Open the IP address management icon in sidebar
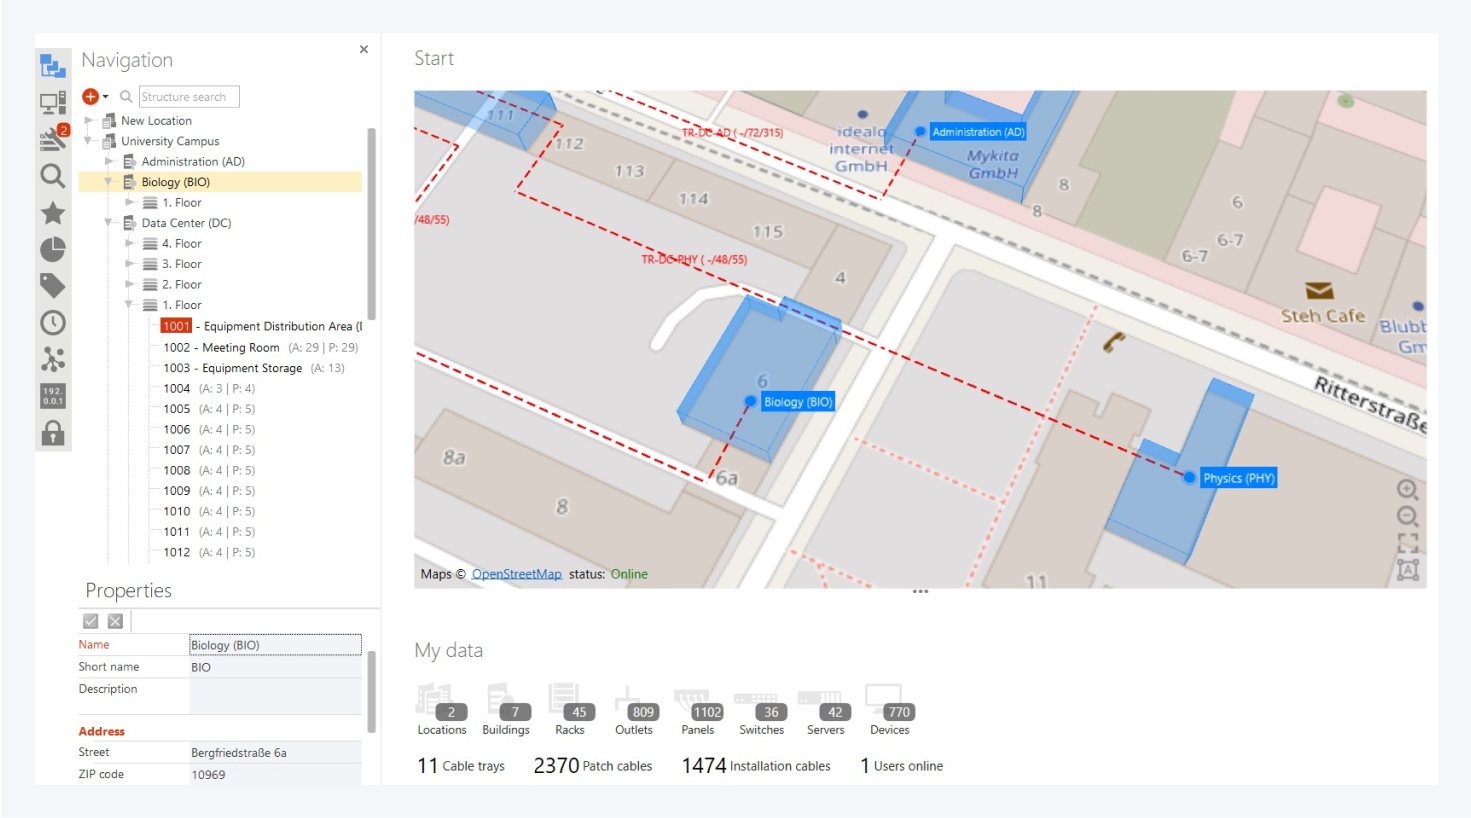The image size is (1471, 818). point(53,396)
